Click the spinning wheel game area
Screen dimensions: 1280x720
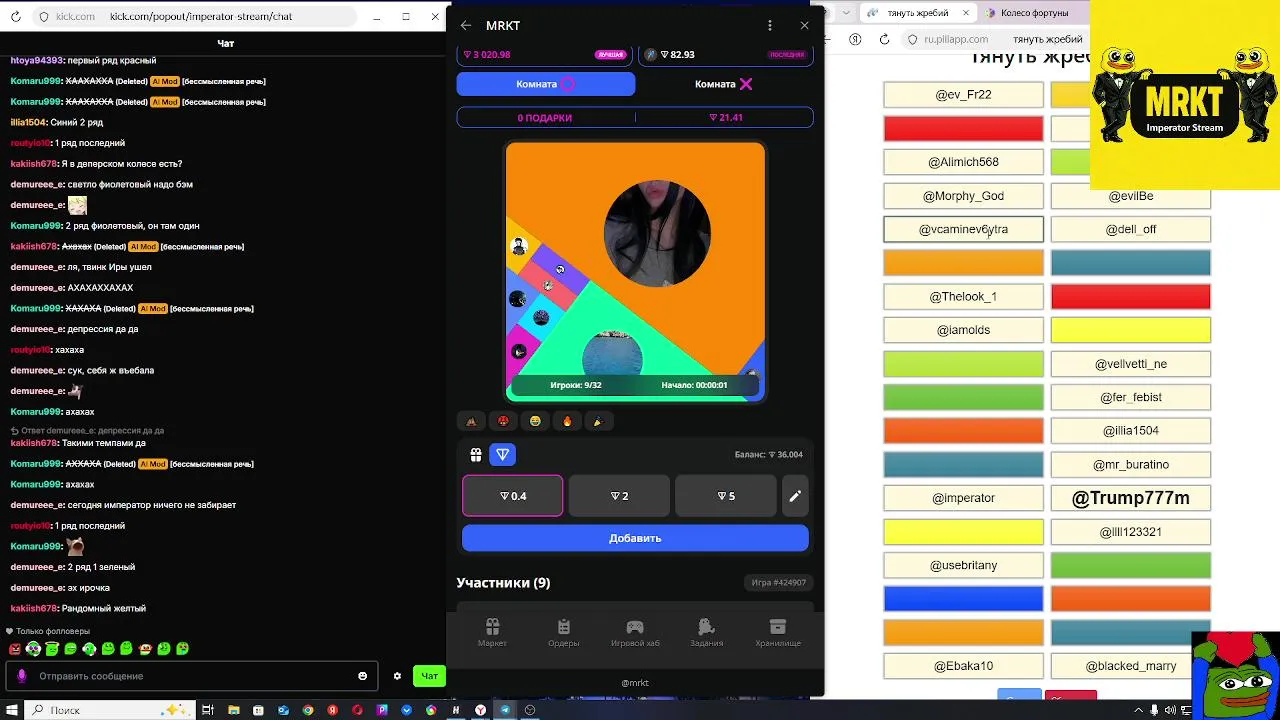[635, 271]
